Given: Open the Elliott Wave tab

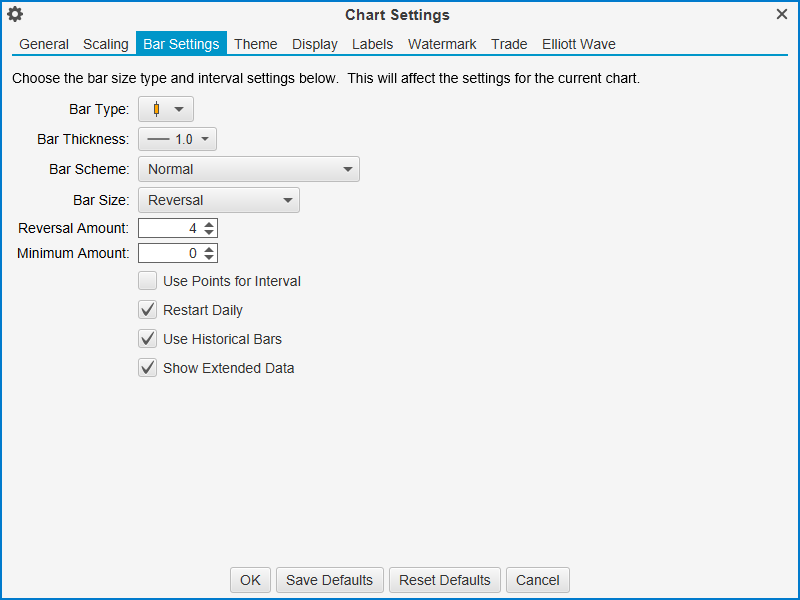Looking at the screenshot, I should click(x=578, y=44).
